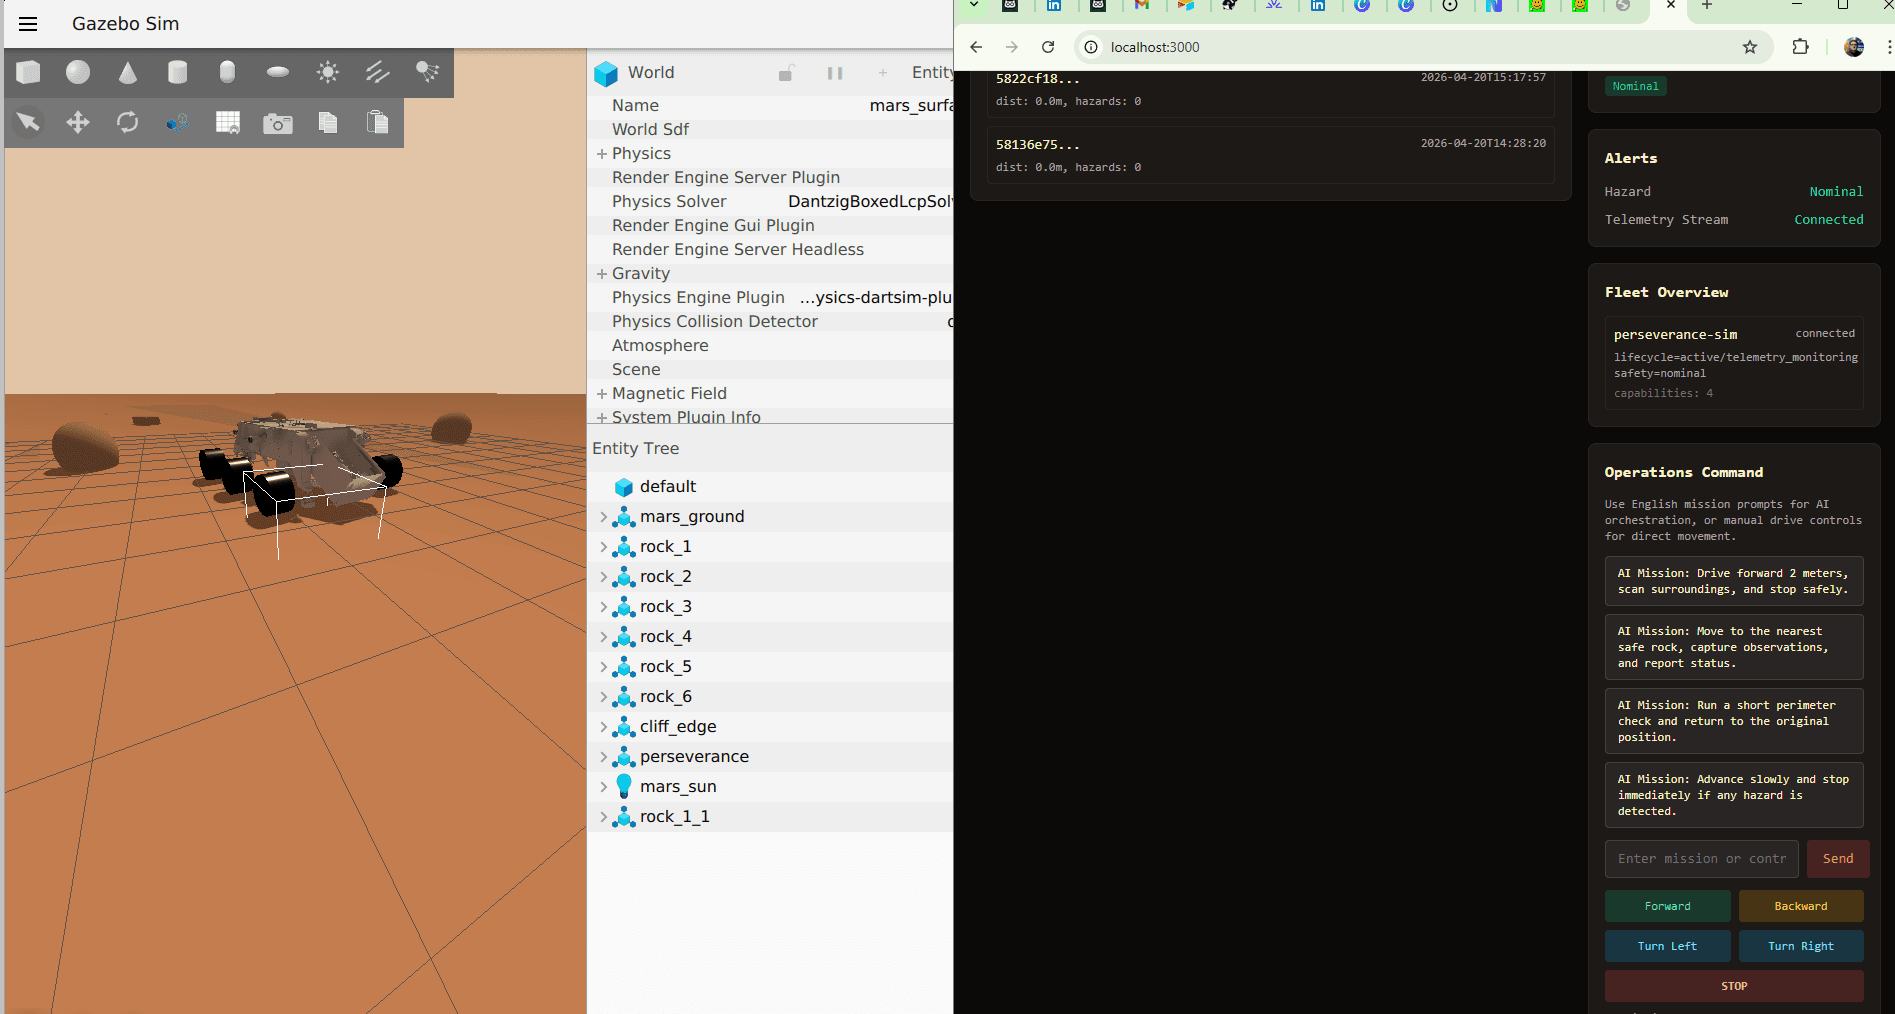This screenshot has height=1014, width=1895.
Task: Pause updates in the World inspector
Action: (835, 73)
